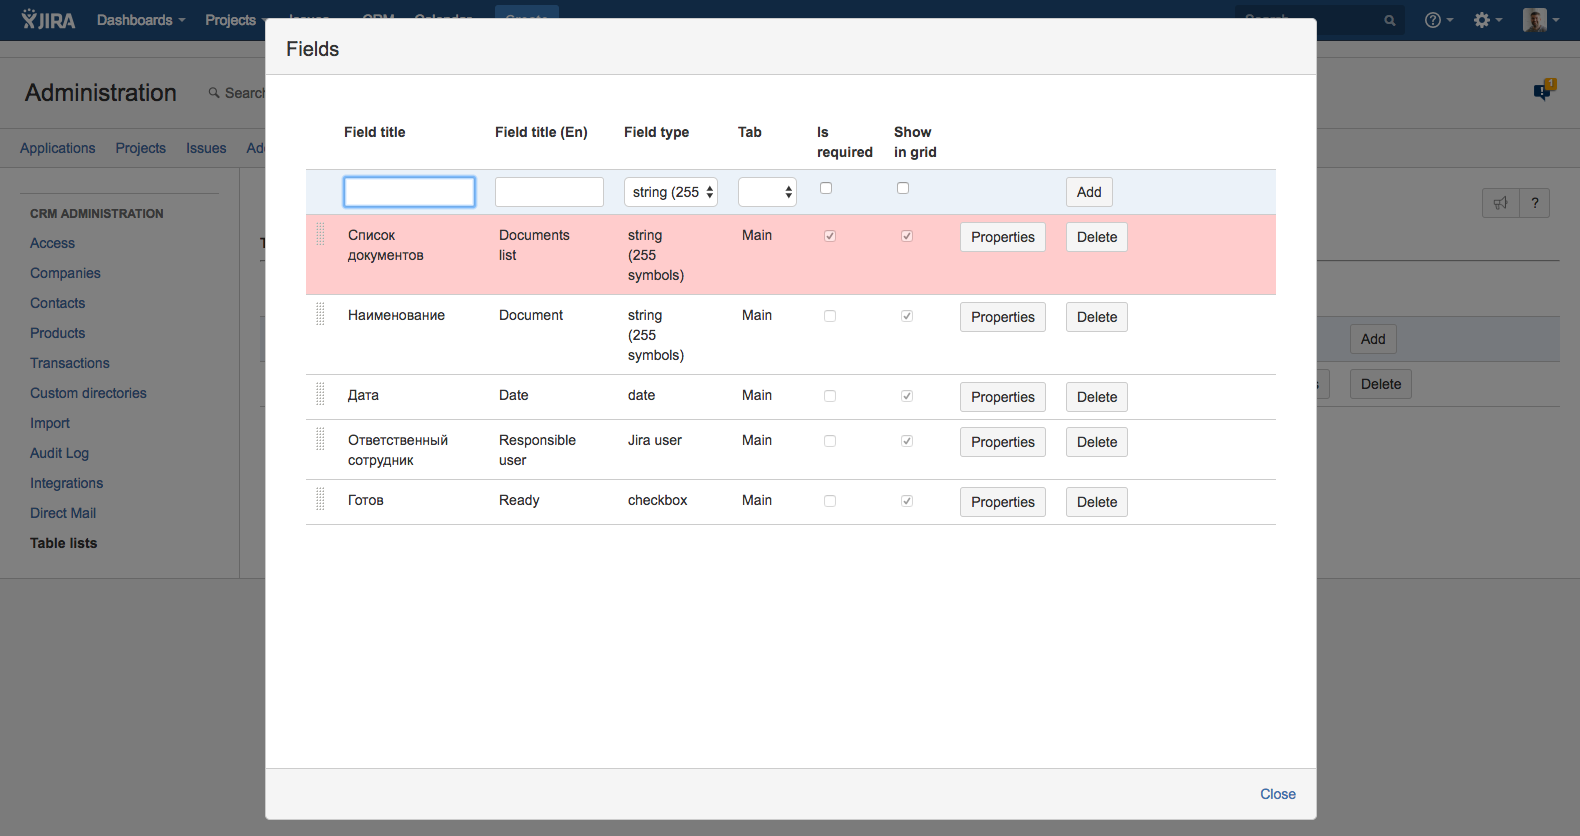Image resolution: width=1580 pixels, height=836 pixels.
Task: Enable Is required checkbox for new field
Action: 826,188
